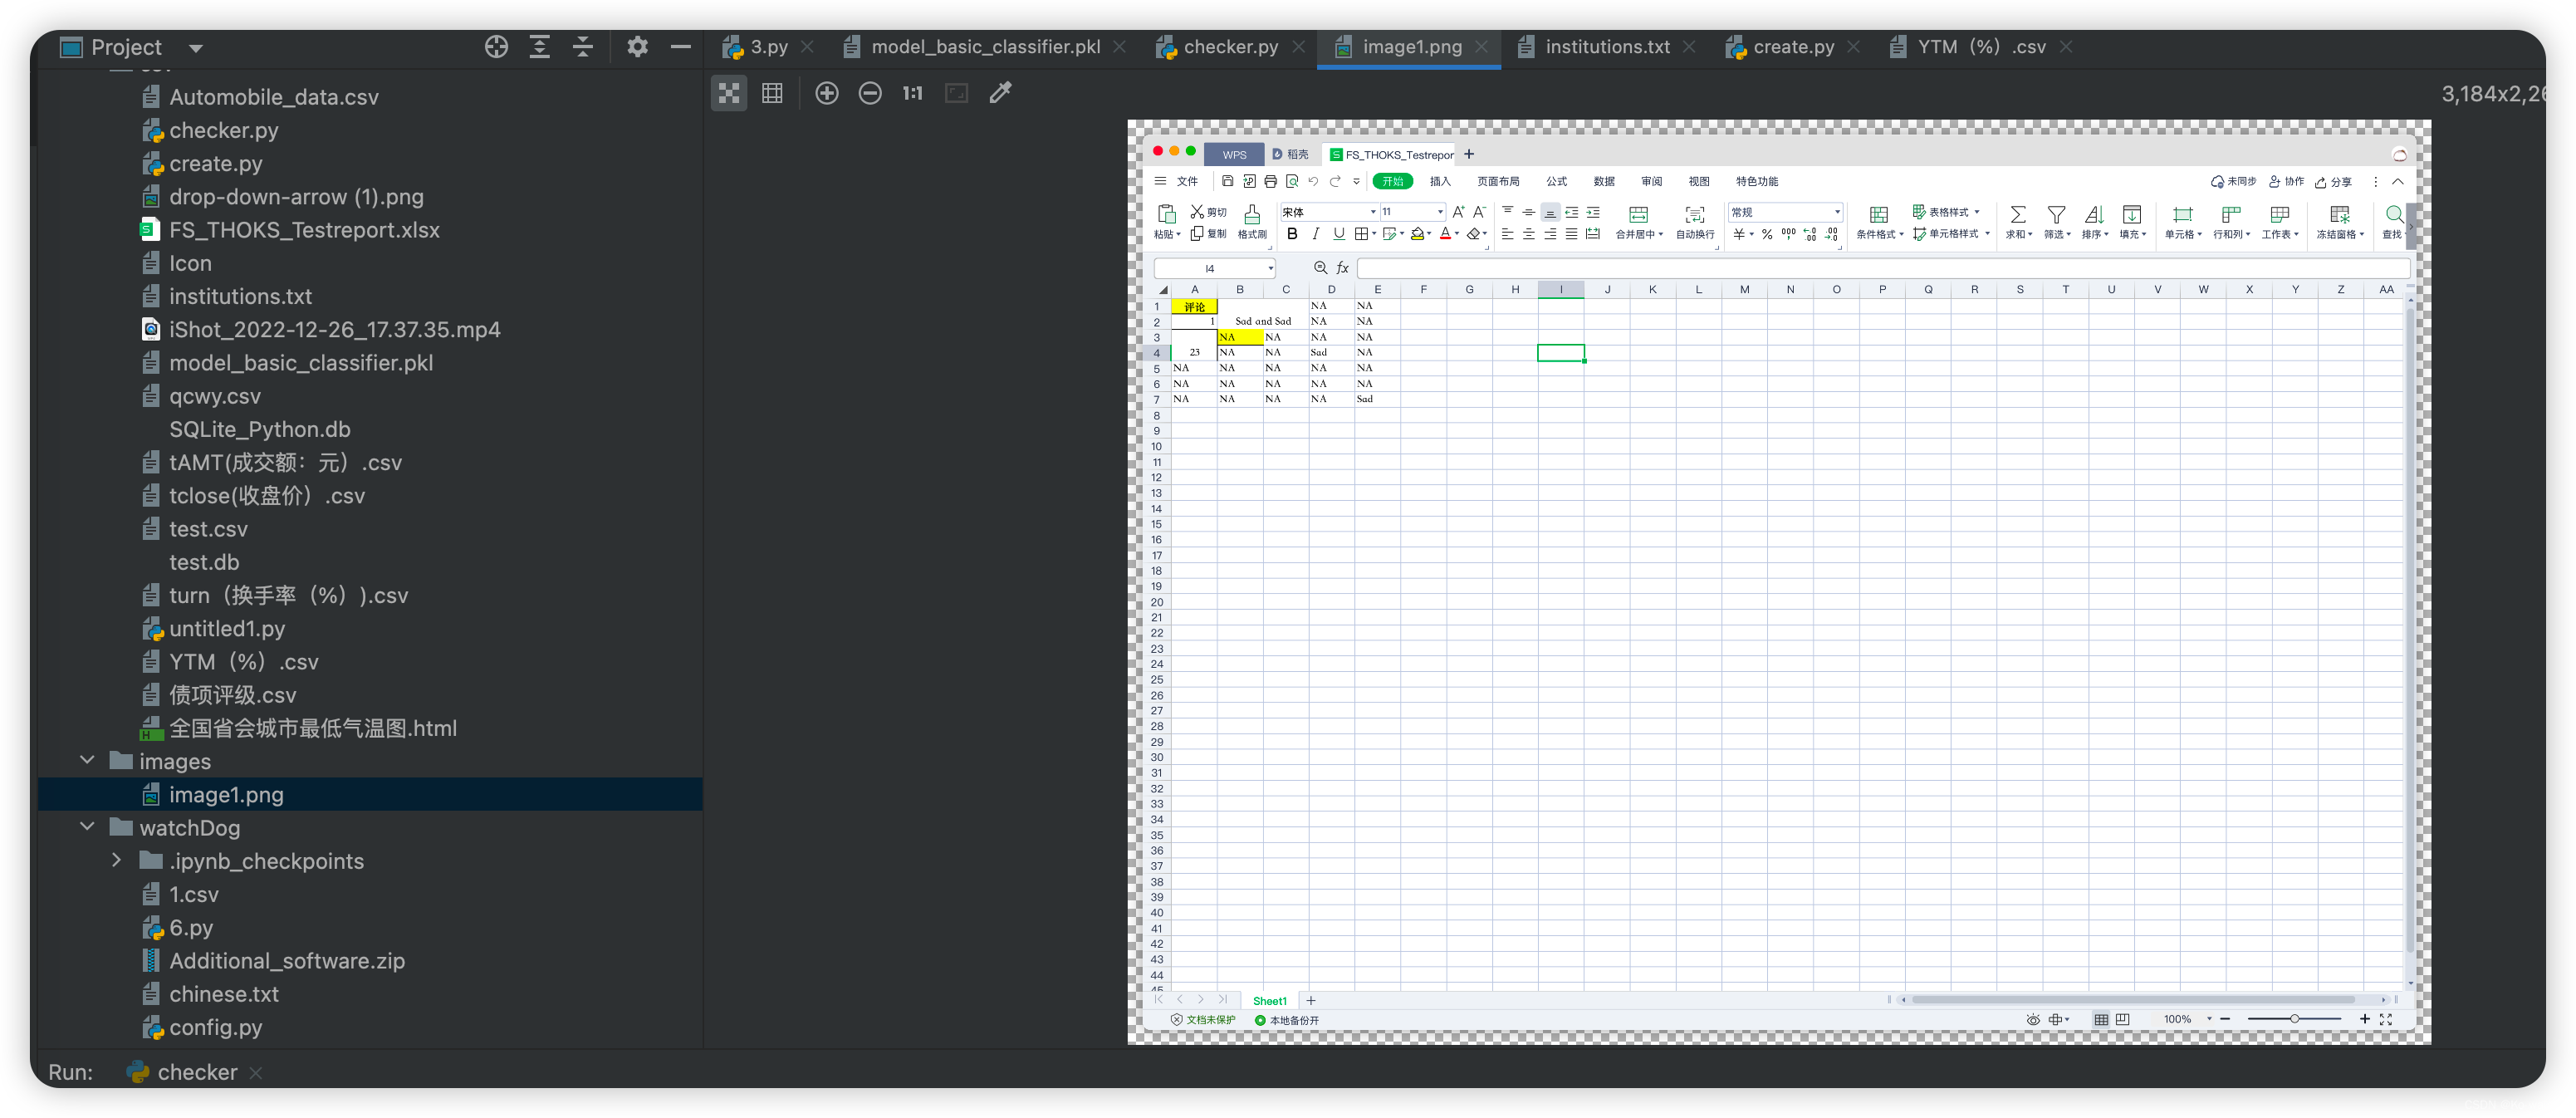This screenshot has width=2576, height=1118.
Task: Close the image1.png editor tab
Action: click(x=1482, y=47)
